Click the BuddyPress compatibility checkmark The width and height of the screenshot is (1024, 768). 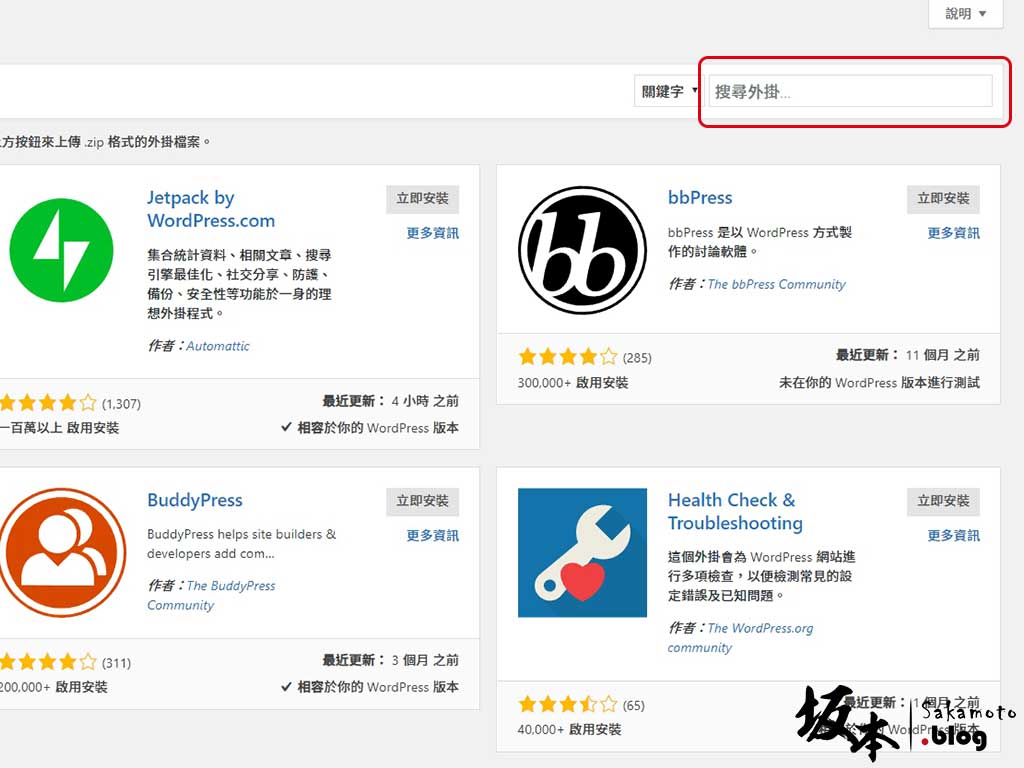pyautogui.click(x=286, y=686)
